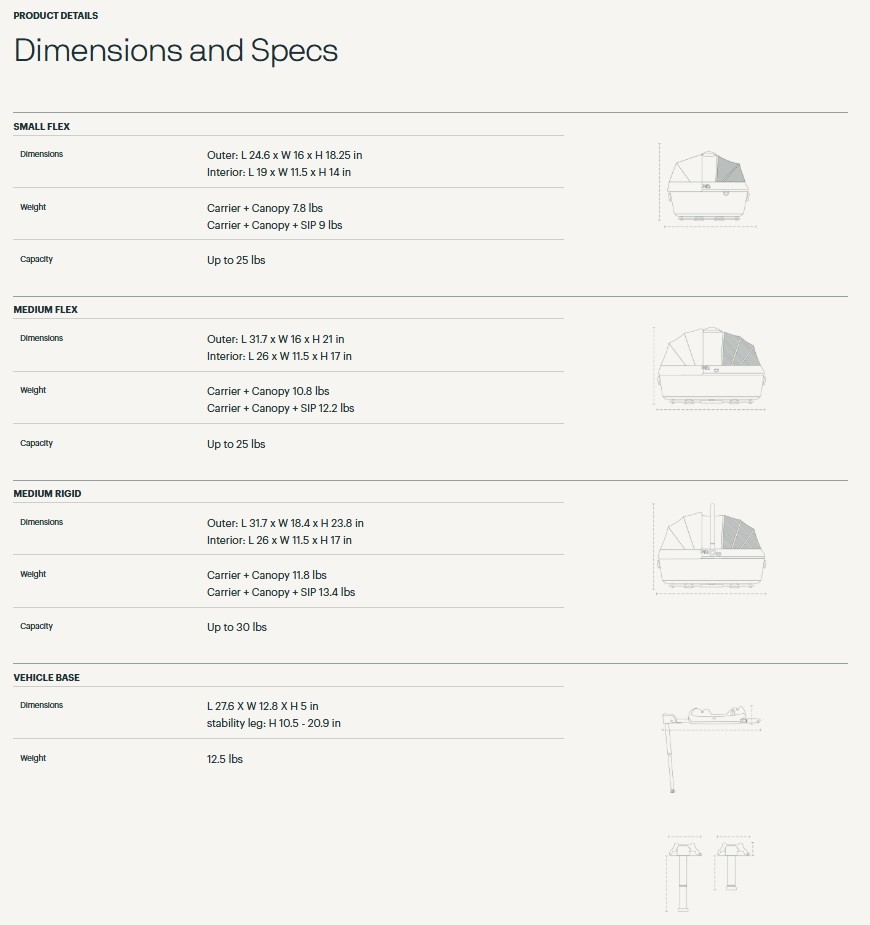Click the MEDIUM RIGID section heading
870x925 pixels.
tap(48, 494)
